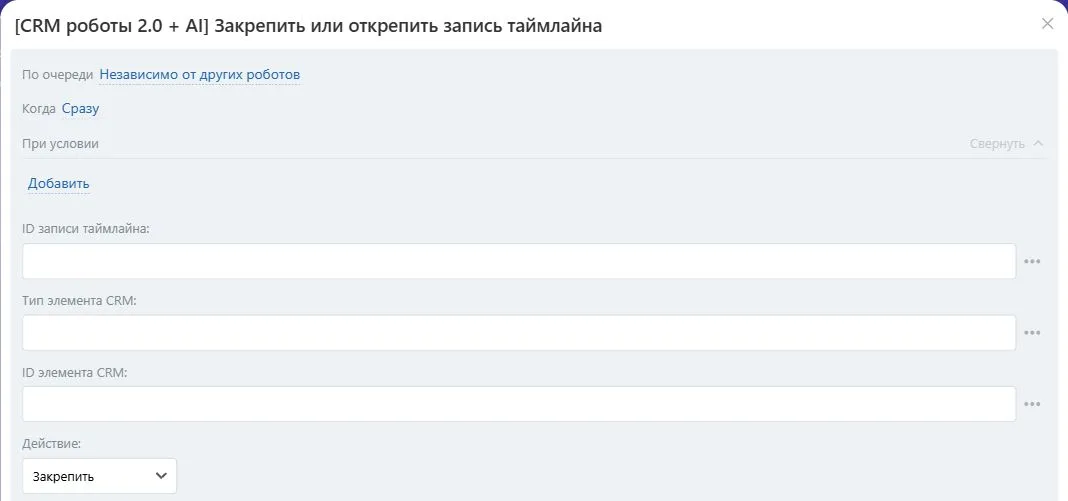This screenshot has width=1068, height=501.
Task: Open the Действие dropdown showing Закрепить
Action: tap(99, 476)
